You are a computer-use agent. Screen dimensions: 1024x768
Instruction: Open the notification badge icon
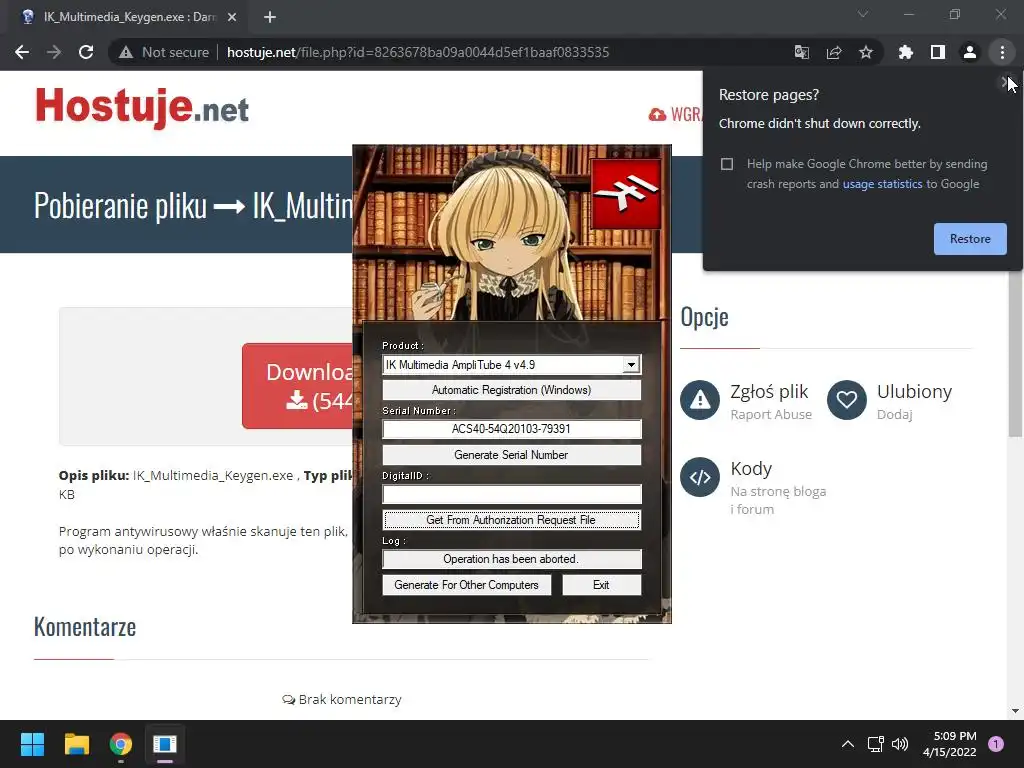996,743
